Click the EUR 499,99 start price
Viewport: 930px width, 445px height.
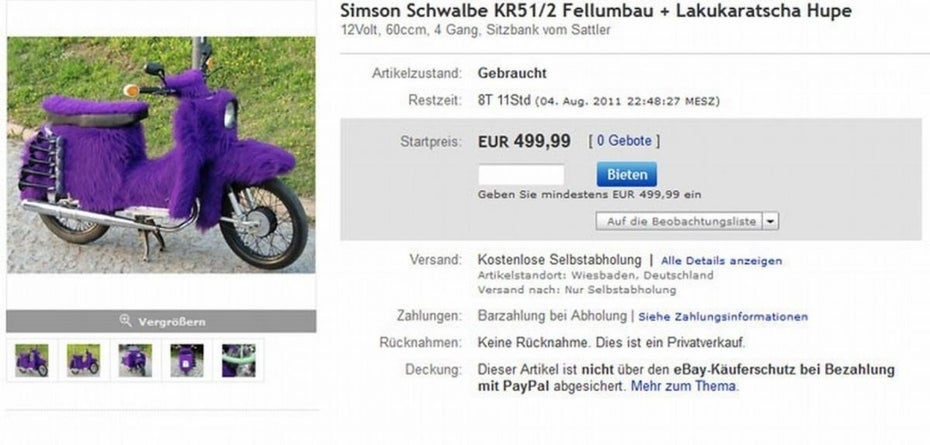click(x=524, y=141)
